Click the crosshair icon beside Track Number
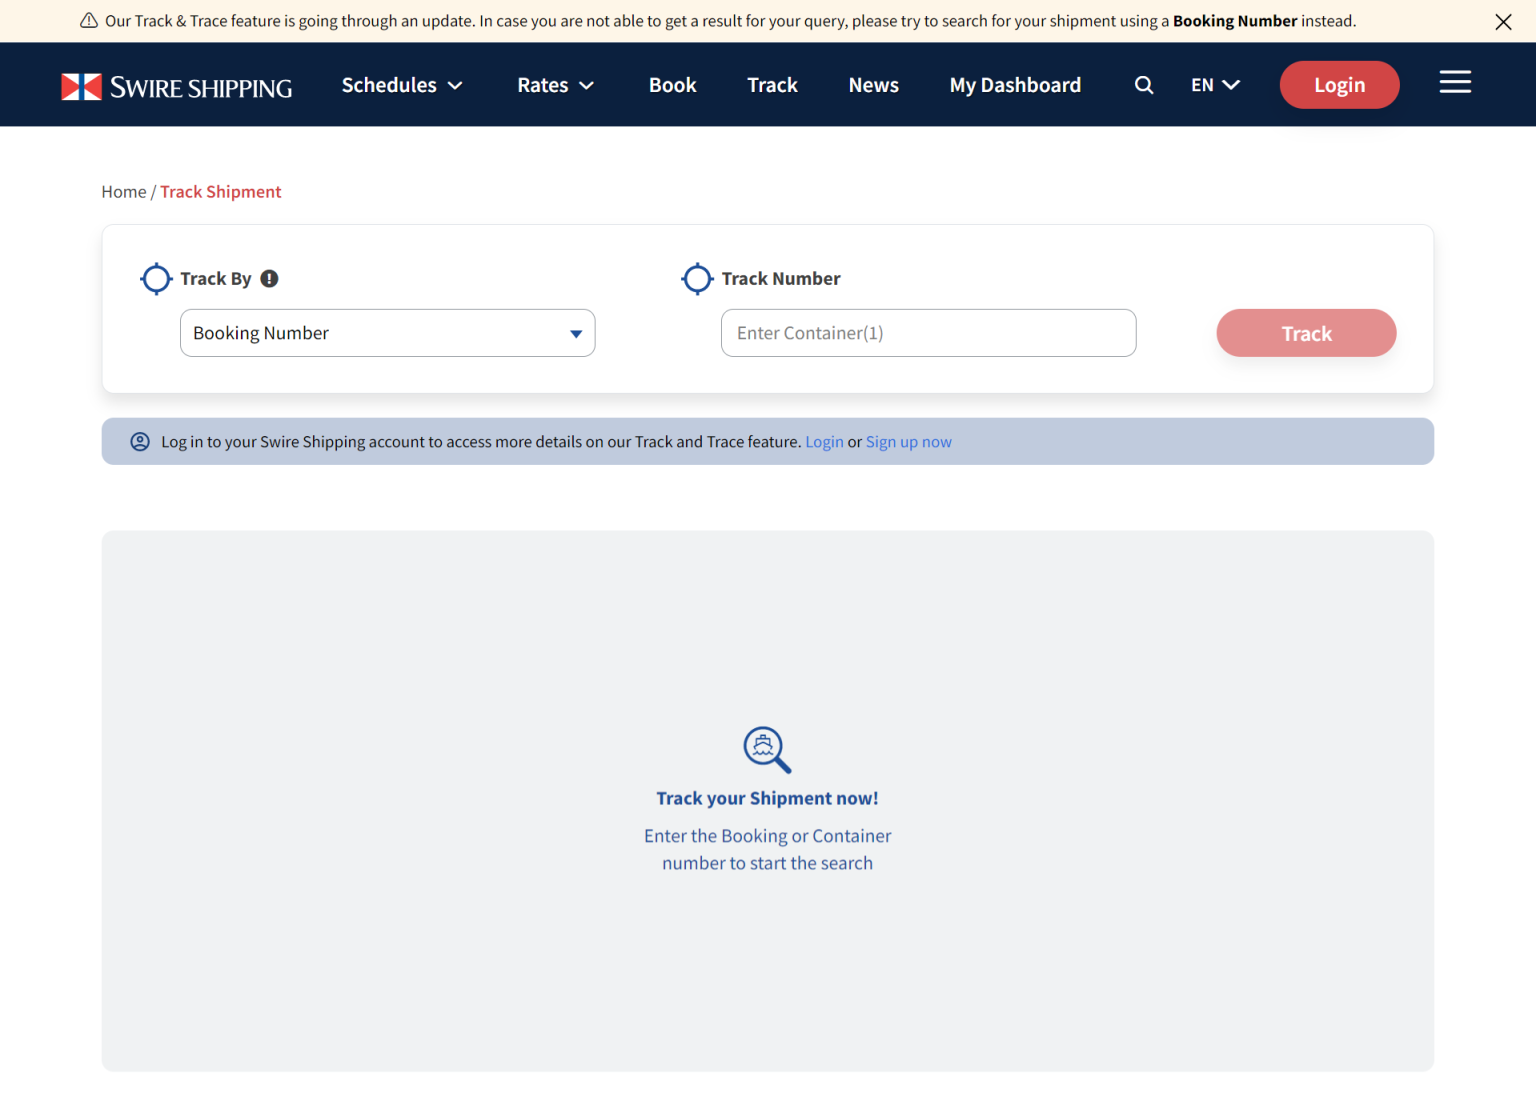The height and width of the screenshot is (1113, 1536). [x=697, y=279]
